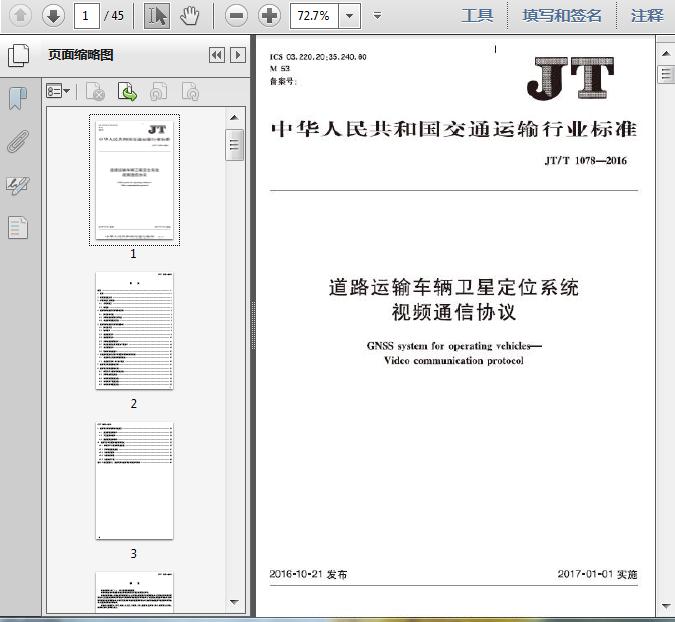
Task: Click the page number input field
Action: [x=87, y=16]
